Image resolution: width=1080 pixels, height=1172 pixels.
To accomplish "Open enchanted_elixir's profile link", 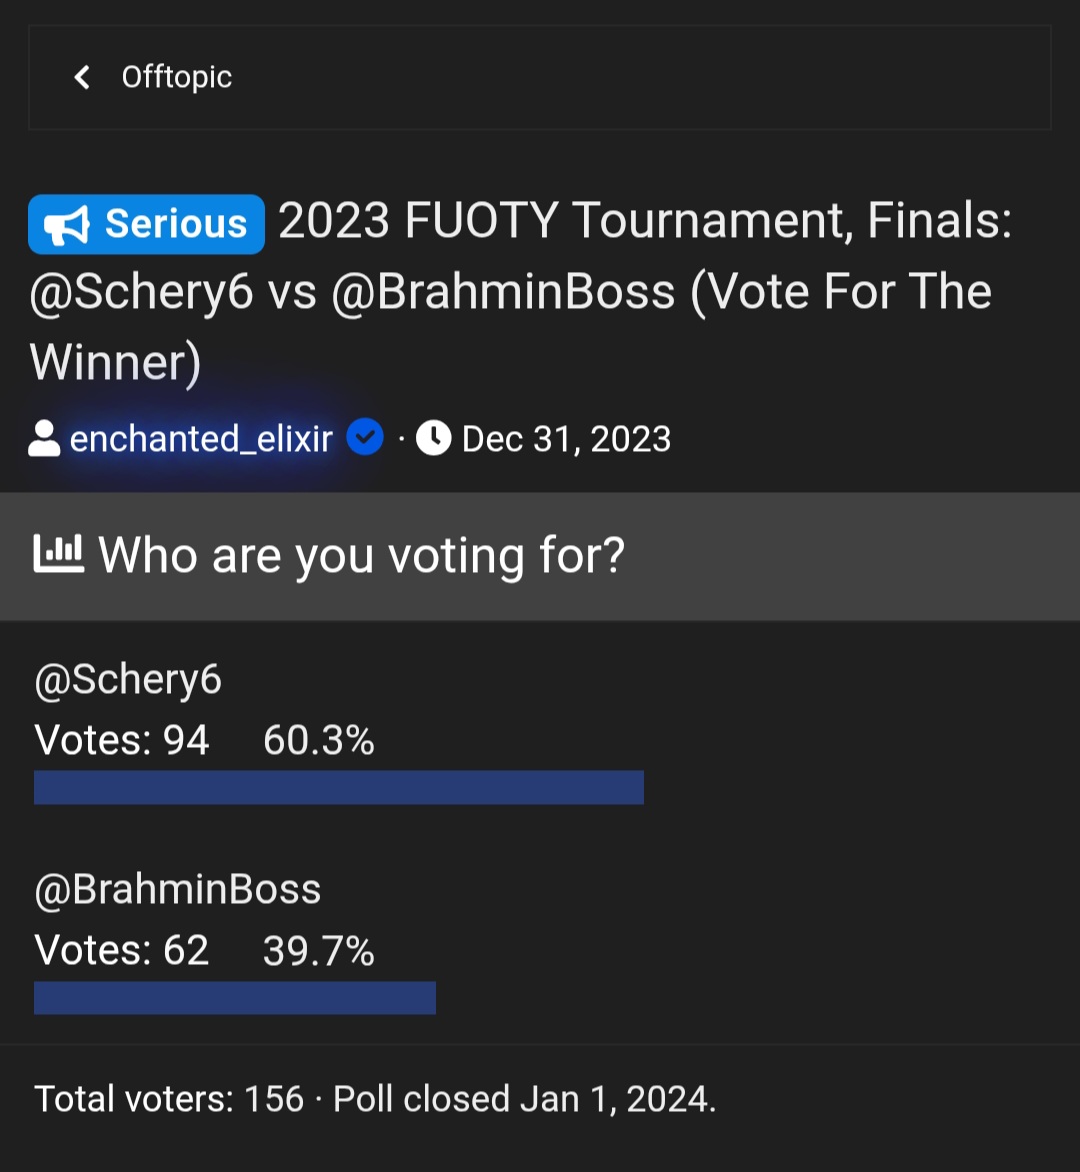I will 201,439.
